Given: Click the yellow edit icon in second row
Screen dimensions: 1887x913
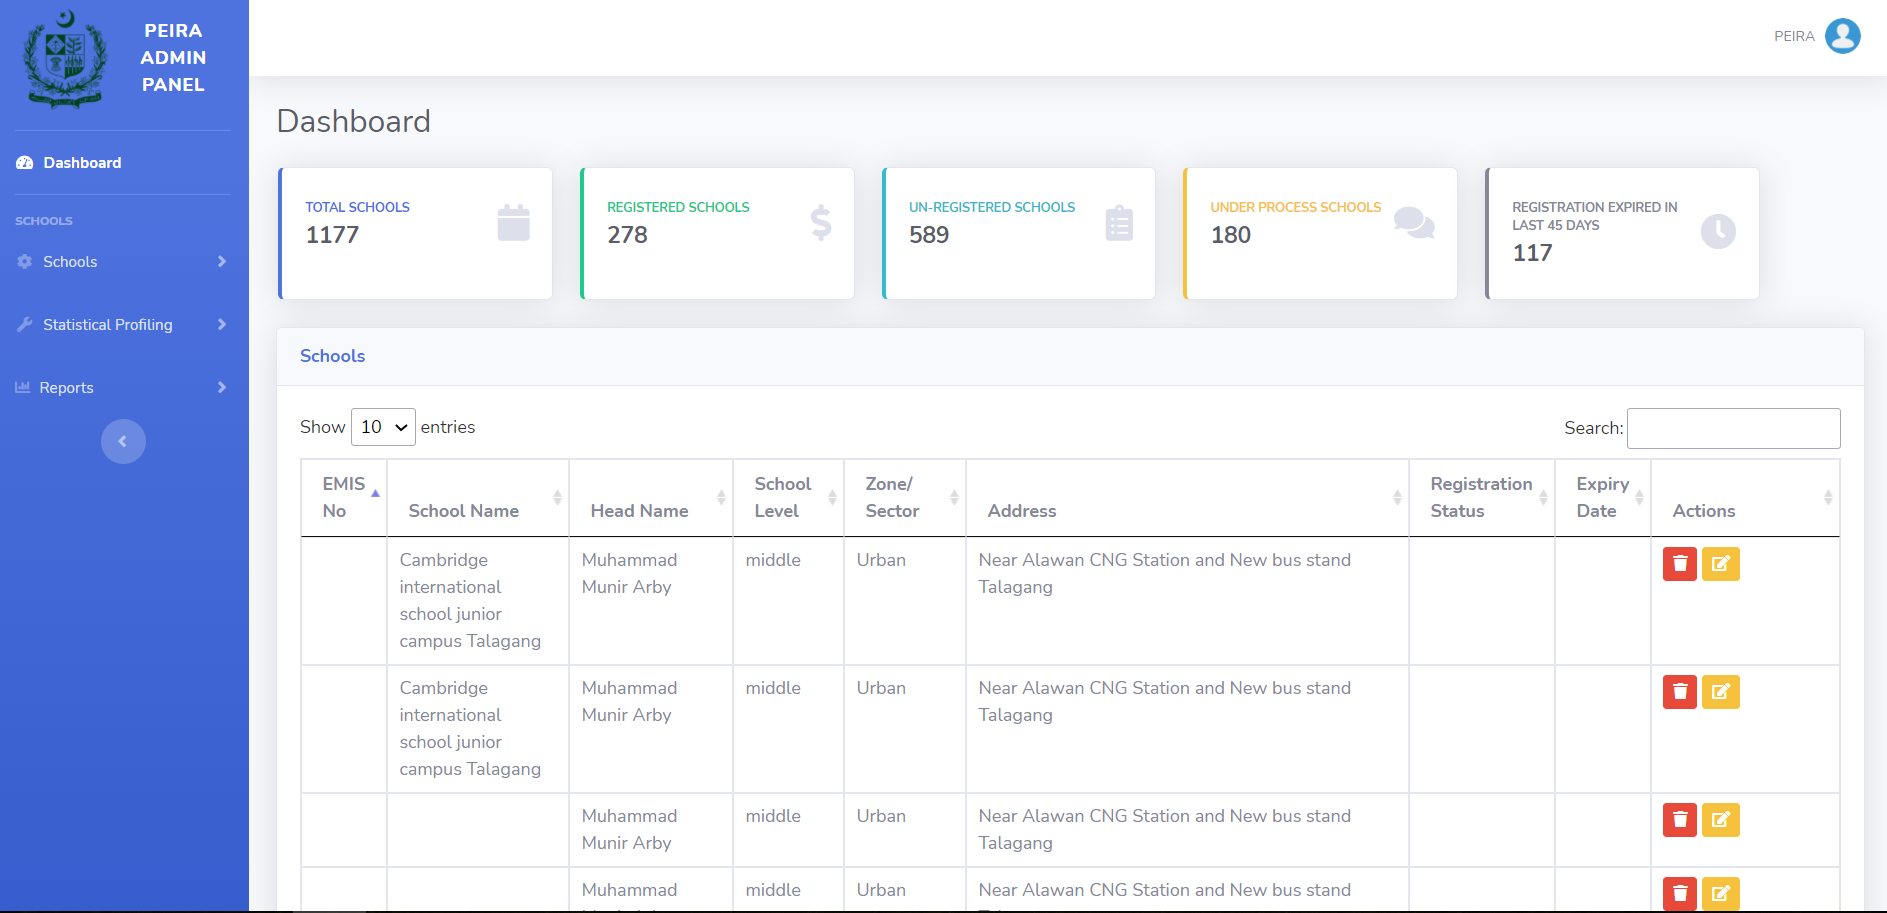Looking at the screenshot, I should [1720, 692].
